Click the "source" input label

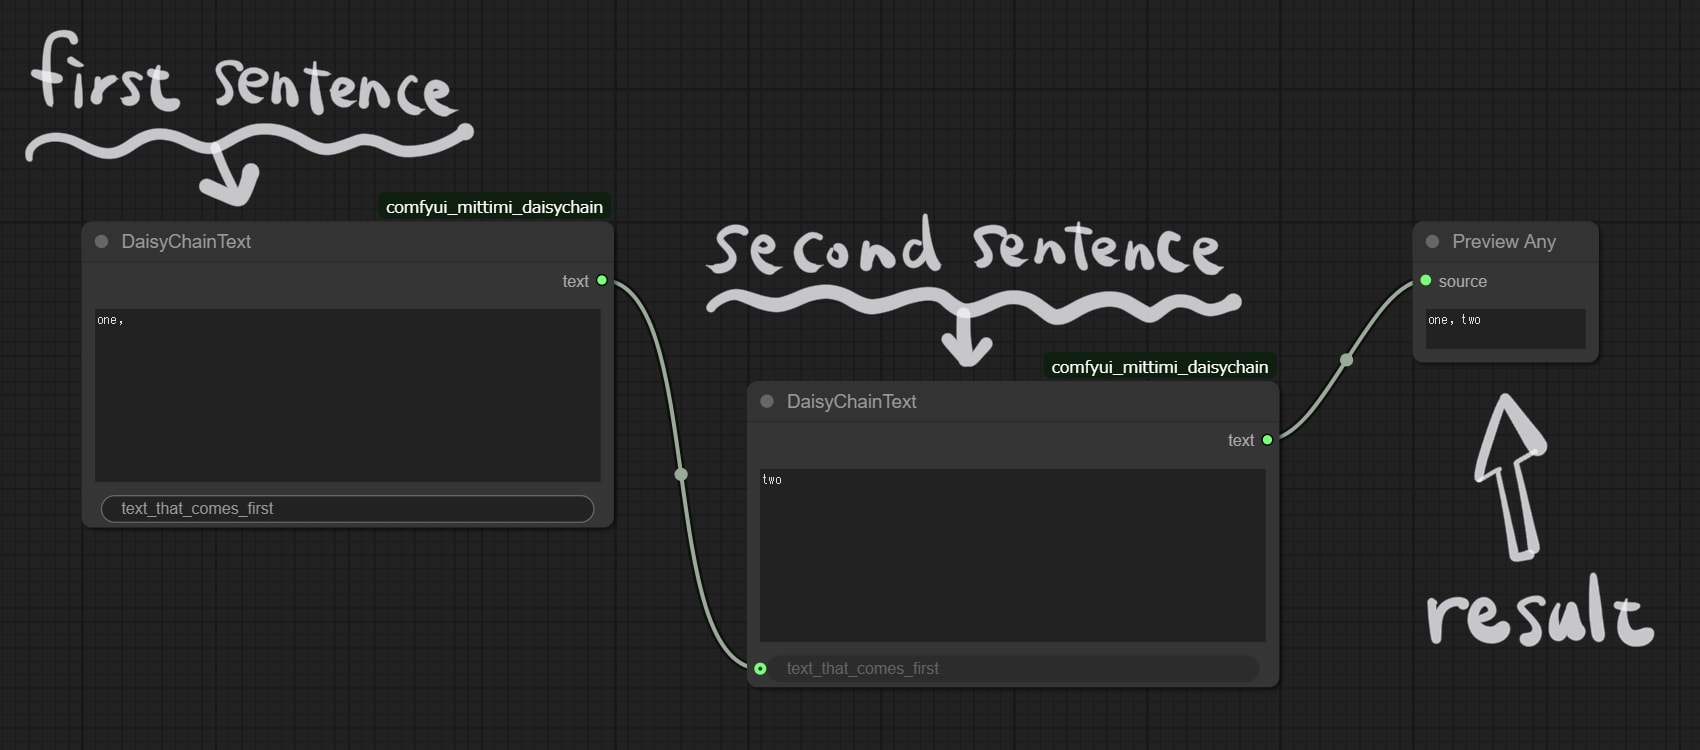1463,281
